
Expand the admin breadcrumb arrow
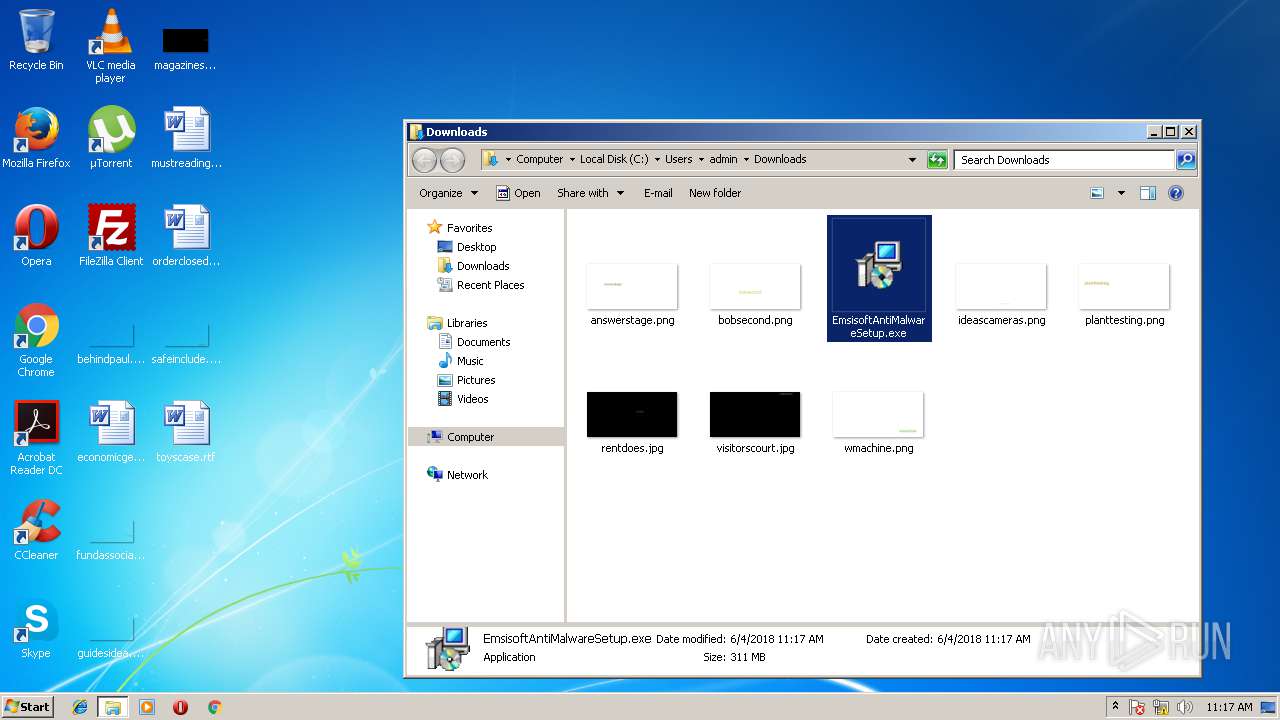click(746, 159)
